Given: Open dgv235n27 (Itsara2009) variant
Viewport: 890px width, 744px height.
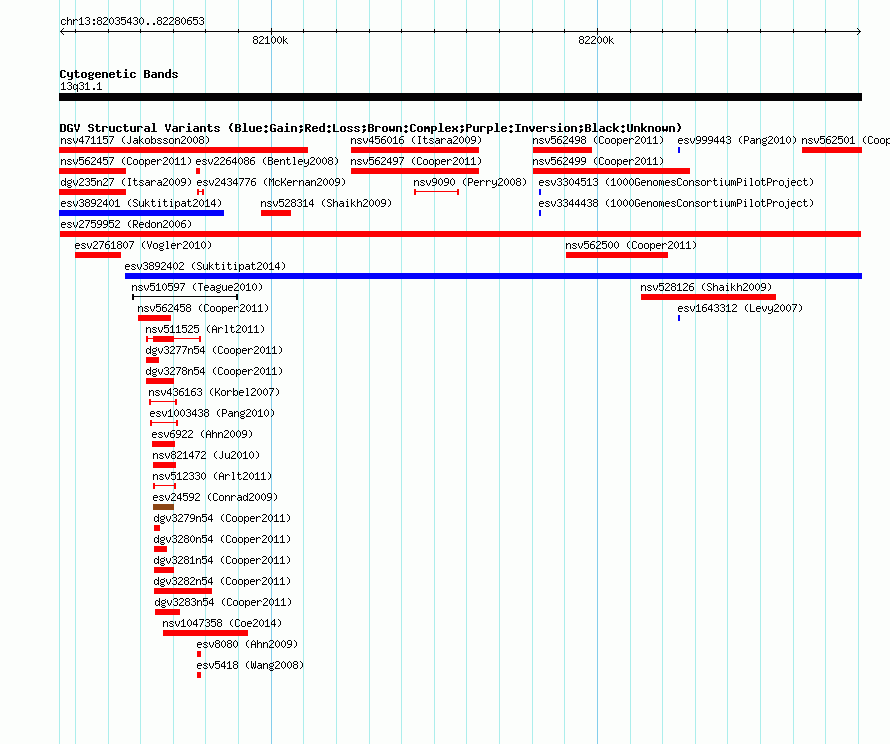Looking at the screenshot, I should point(126,182).
